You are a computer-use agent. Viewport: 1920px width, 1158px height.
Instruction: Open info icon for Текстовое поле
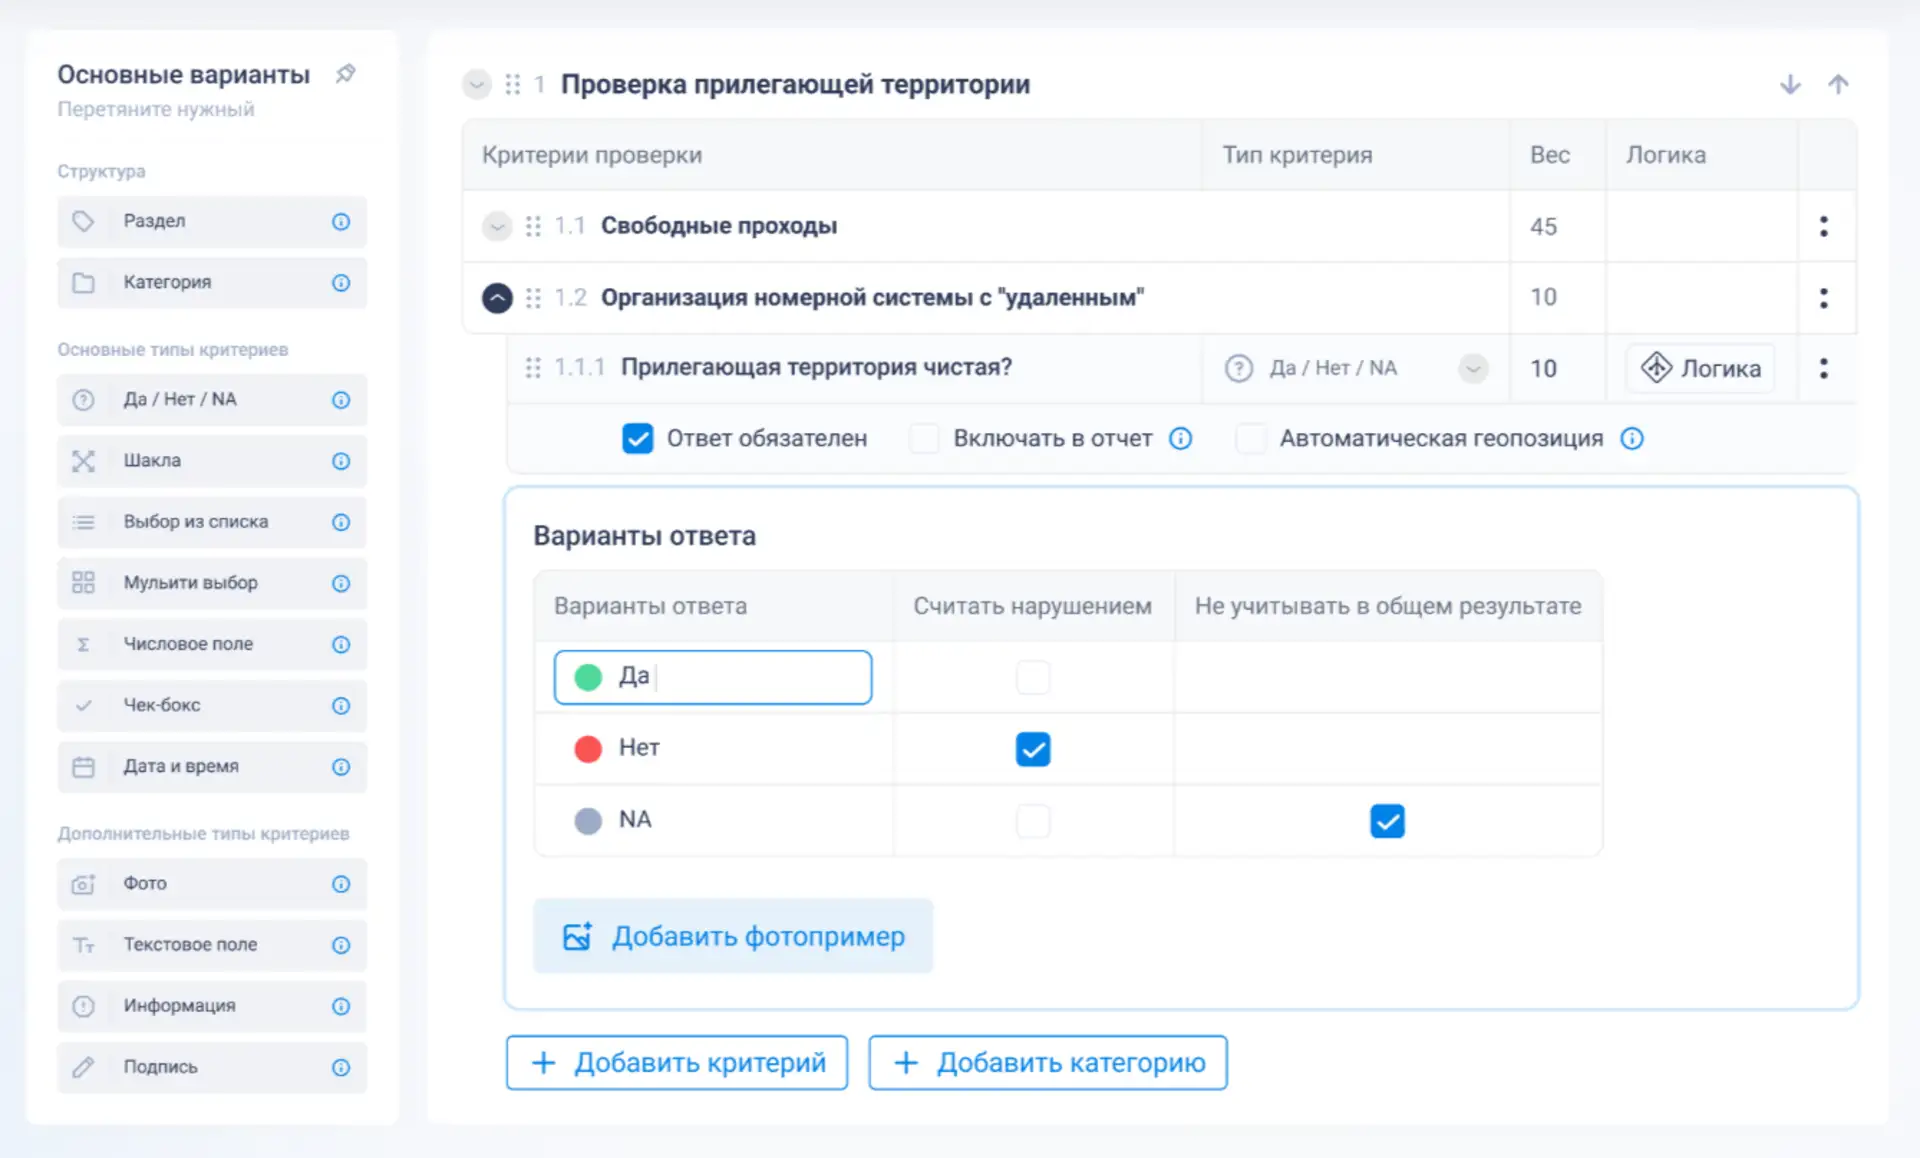[x=341, y=945]
